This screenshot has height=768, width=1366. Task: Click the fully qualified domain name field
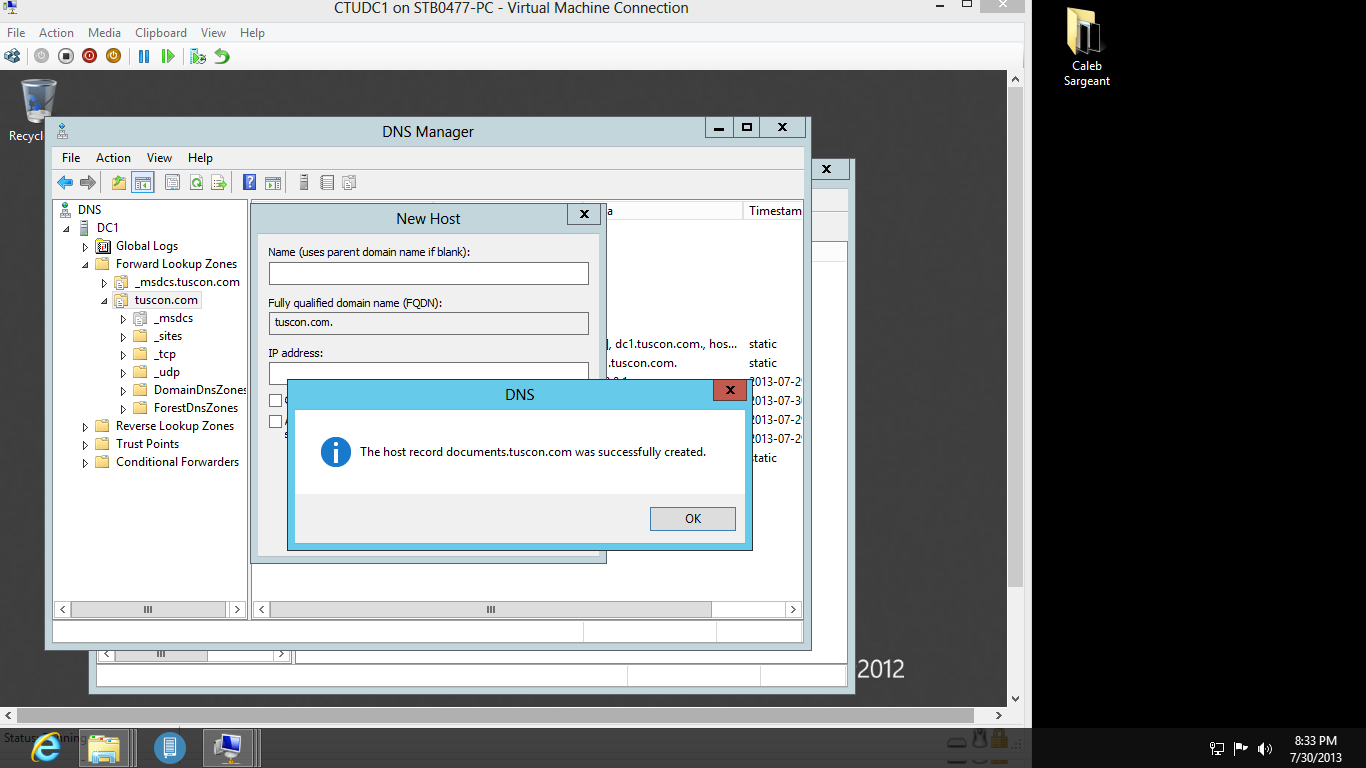(428, 323)
